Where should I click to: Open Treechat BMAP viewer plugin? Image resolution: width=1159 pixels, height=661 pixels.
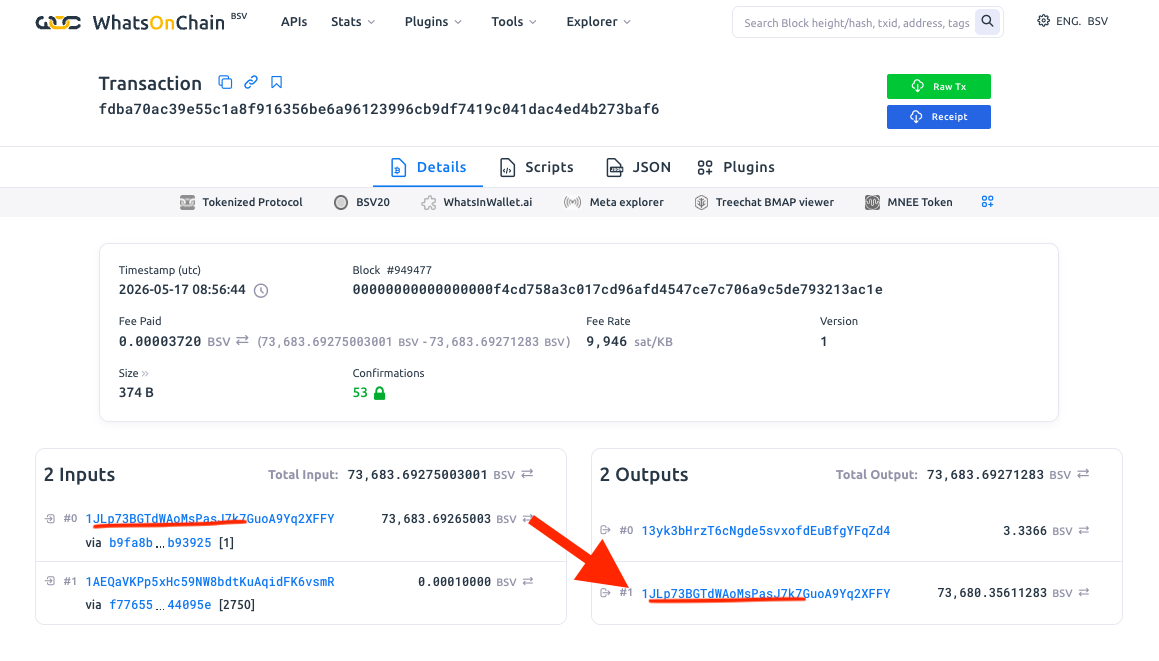click(x=764, y=202)
